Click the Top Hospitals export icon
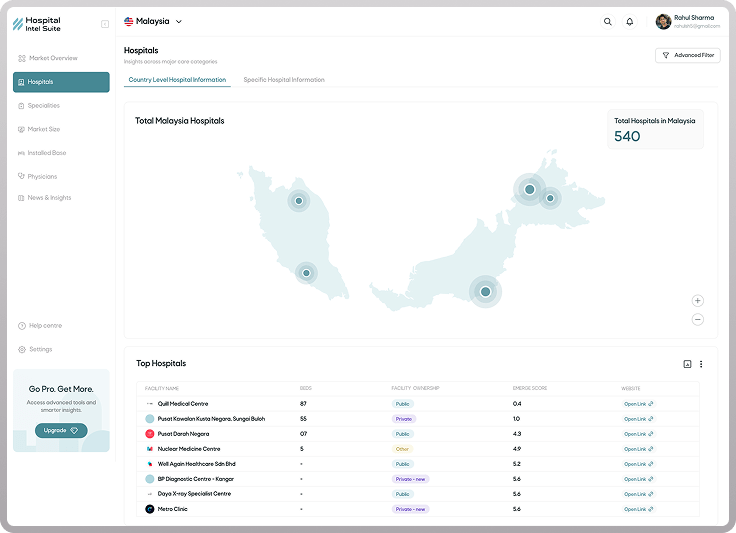The height and width of the screenshot is (533, 736). (x=687, y=364)
